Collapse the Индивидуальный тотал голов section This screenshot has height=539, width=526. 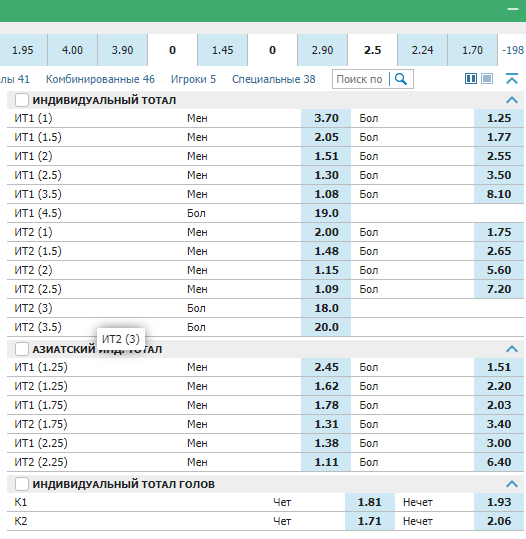(512, 484)
